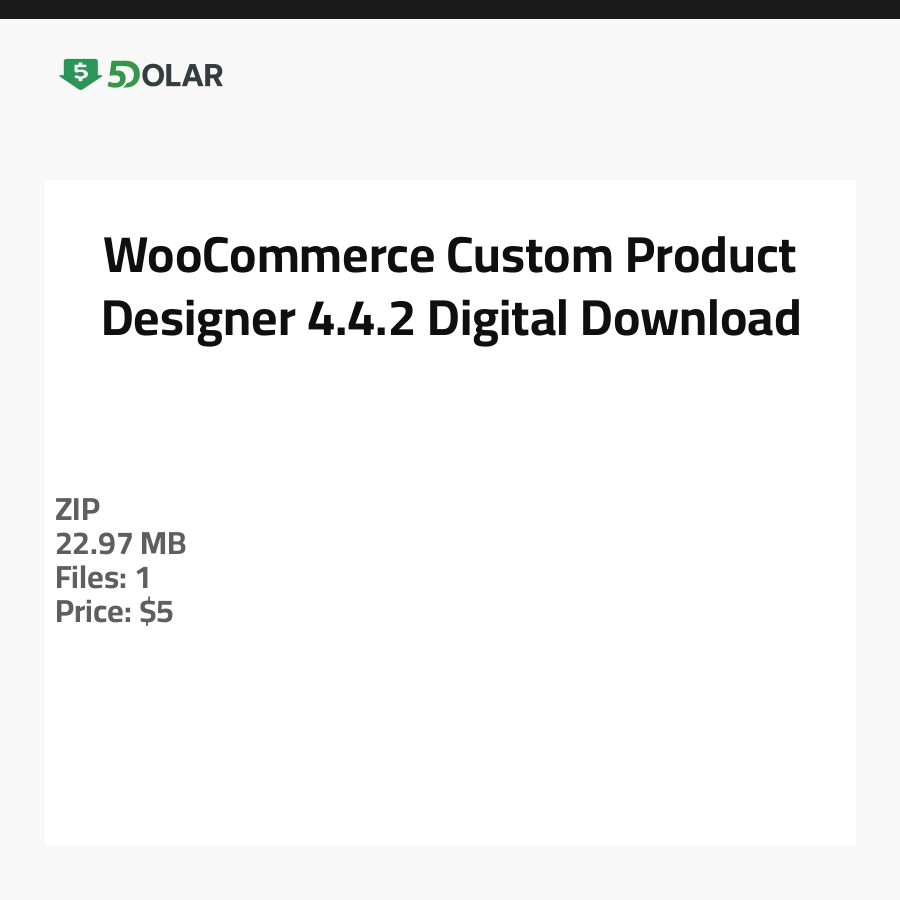Click the "1" after Files

(x=143, y=578)
